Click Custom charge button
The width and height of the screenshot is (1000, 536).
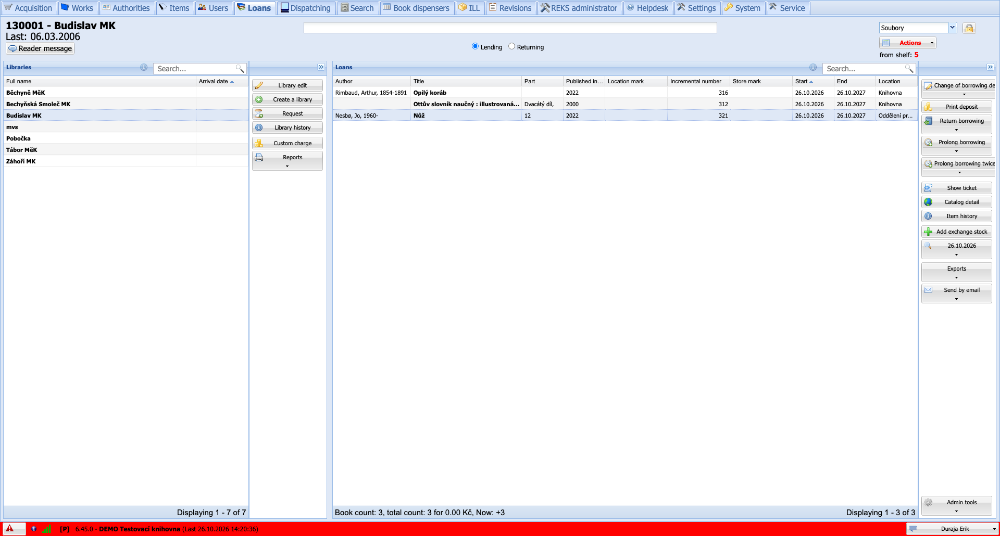(x=287, y=143)
